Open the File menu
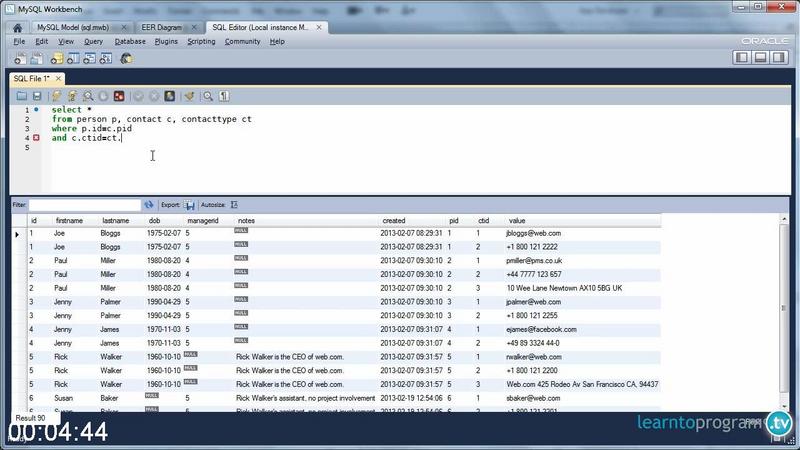 tap(19, 41)
